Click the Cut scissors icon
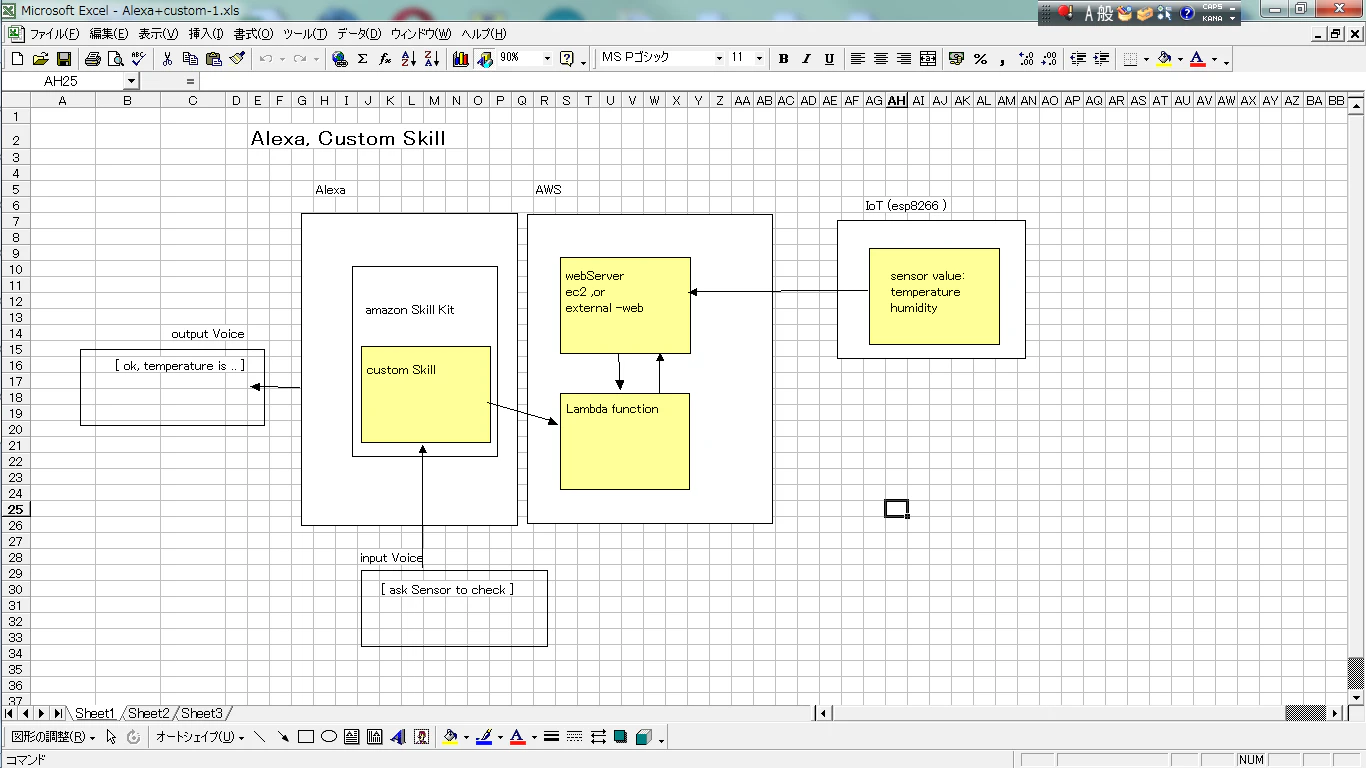Viewport: 1366px width, 768px height. click(168, 59)
